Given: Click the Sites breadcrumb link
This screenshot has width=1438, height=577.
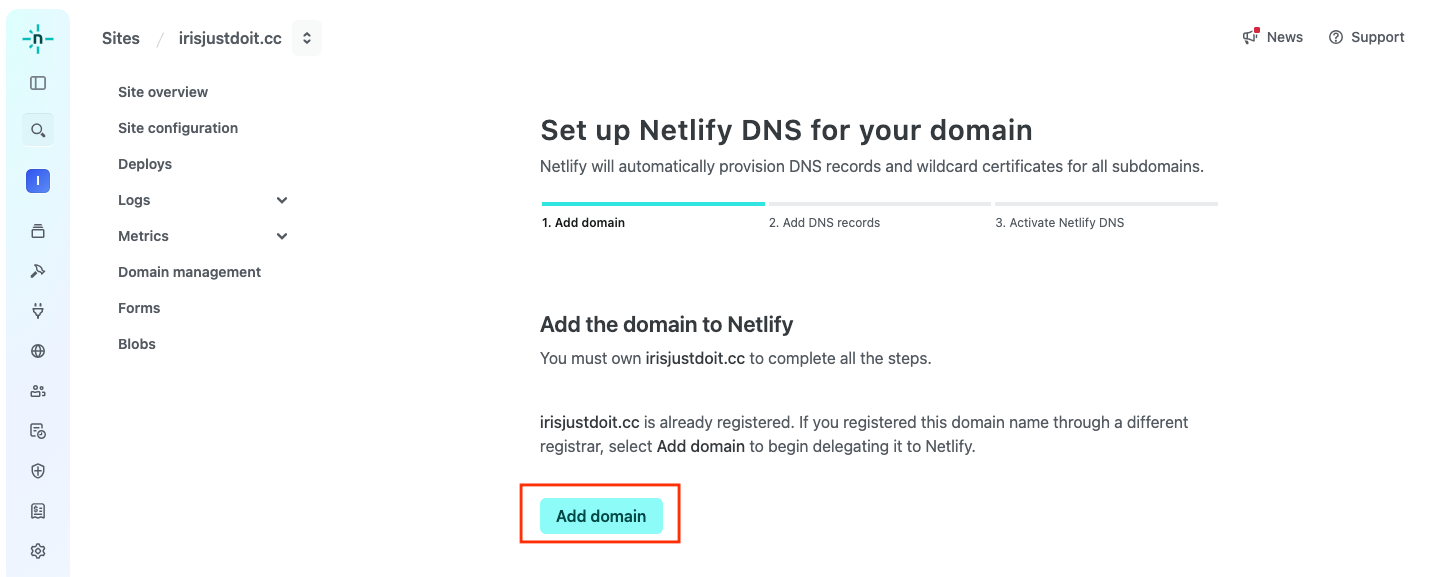Looking at the screenshot, I should pyautogui.click(x=121, y=39).
